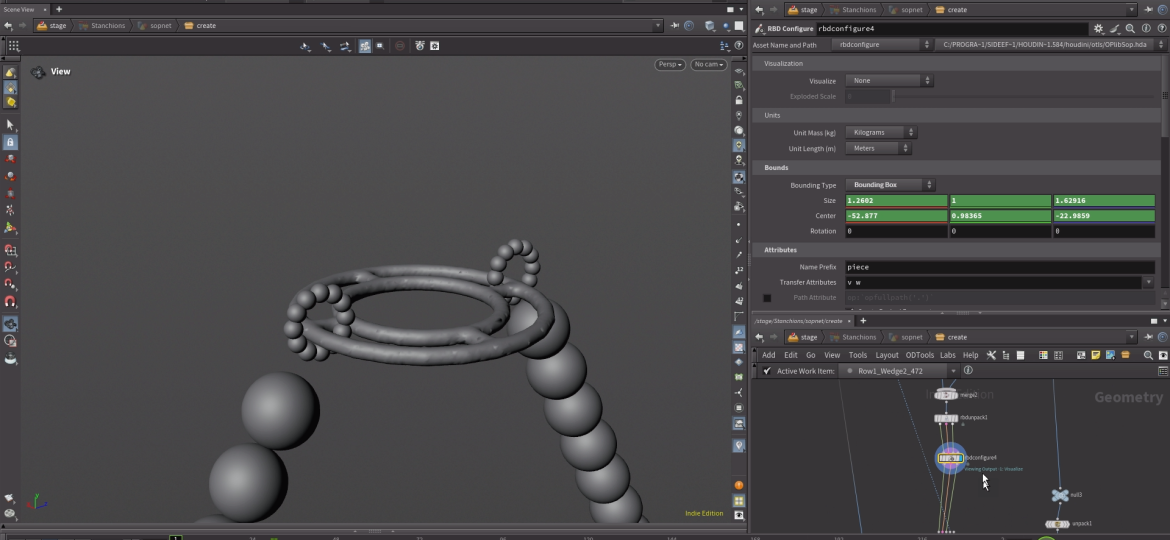Click the sticky note icon in network editor
This screenshot has width=1170, height=540.
click(x=1096, y=355)
